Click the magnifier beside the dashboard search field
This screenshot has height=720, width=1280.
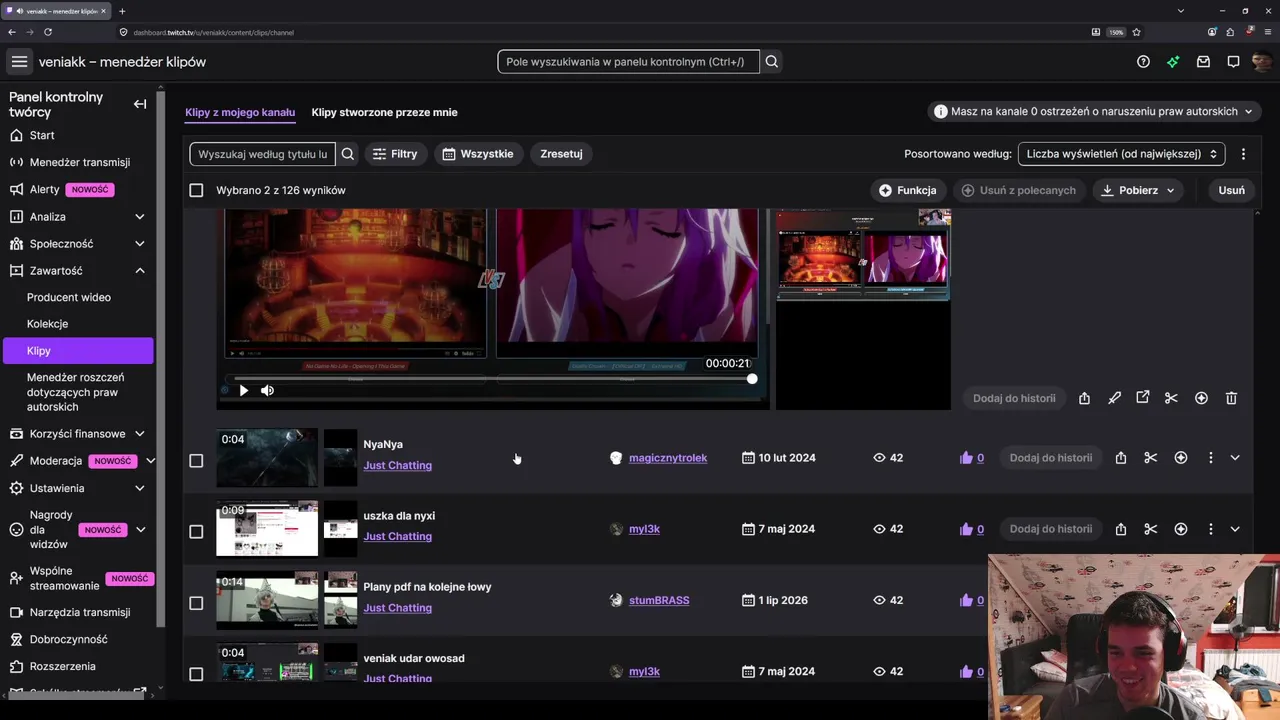point(772,62)
